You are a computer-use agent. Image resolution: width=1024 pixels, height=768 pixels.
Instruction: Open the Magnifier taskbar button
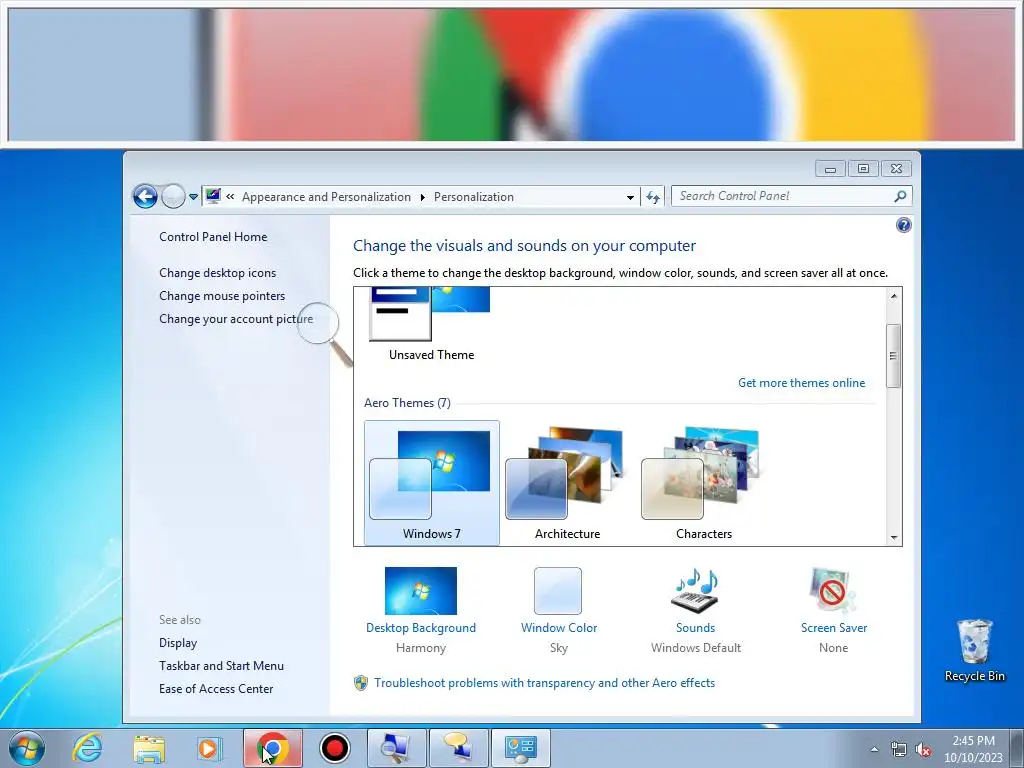coord(396,748)
